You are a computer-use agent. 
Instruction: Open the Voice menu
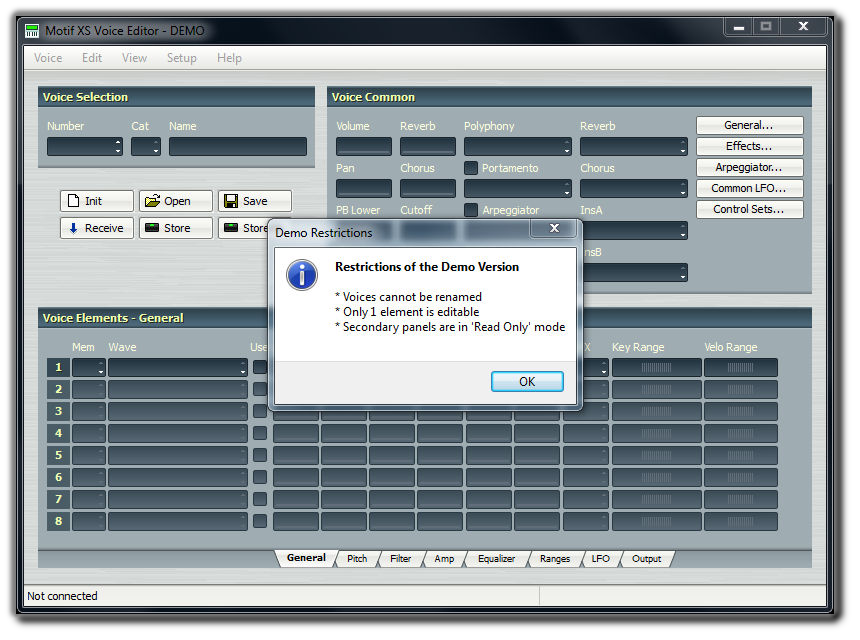point(48,58)
